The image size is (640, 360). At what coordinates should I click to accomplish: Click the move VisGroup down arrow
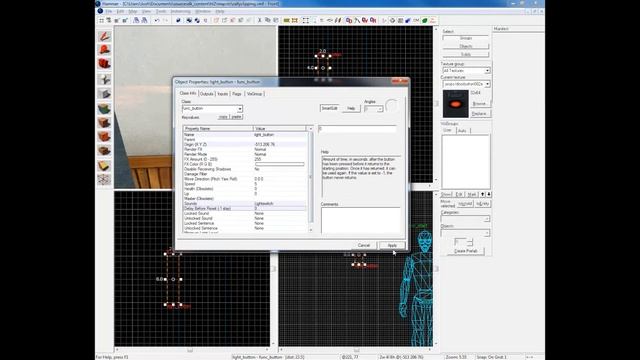point(489,194)
